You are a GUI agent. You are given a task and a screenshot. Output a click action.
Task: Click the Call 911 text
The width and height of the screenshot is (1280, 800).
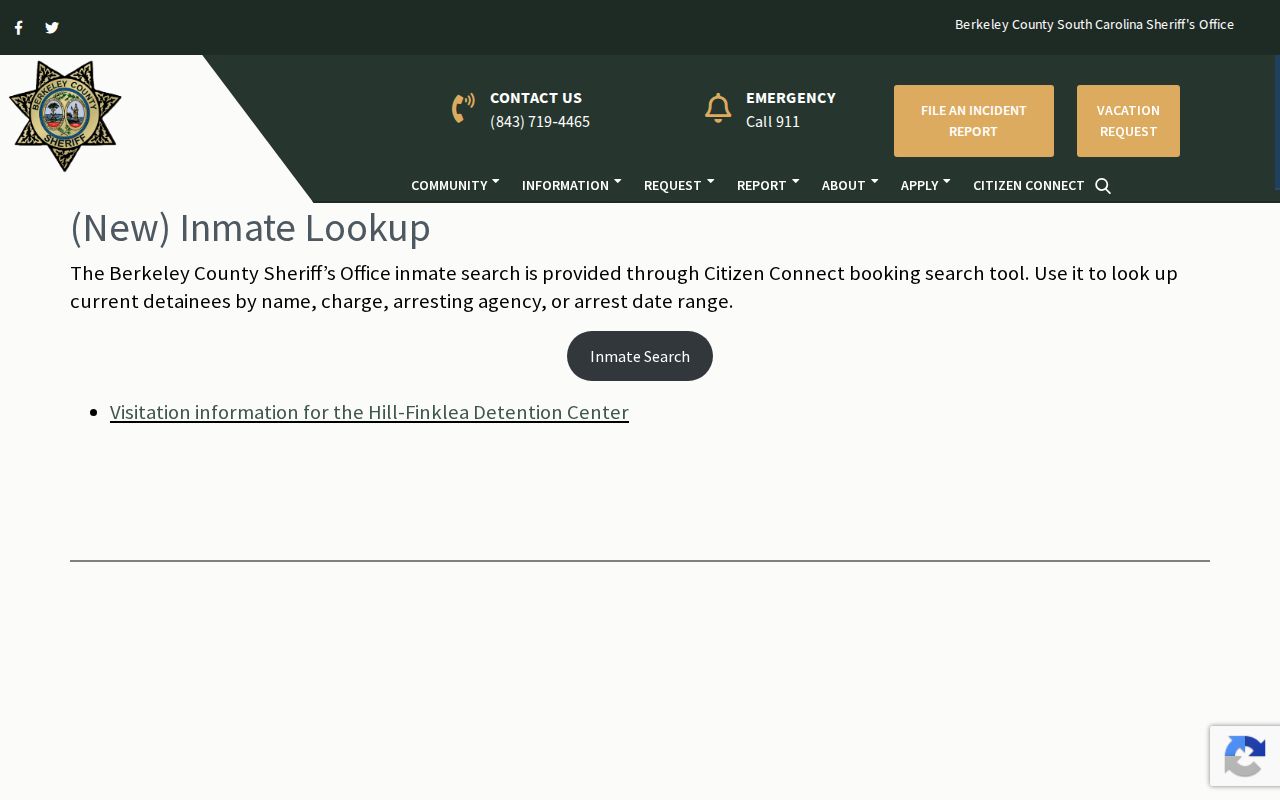(x=773, y=122)
